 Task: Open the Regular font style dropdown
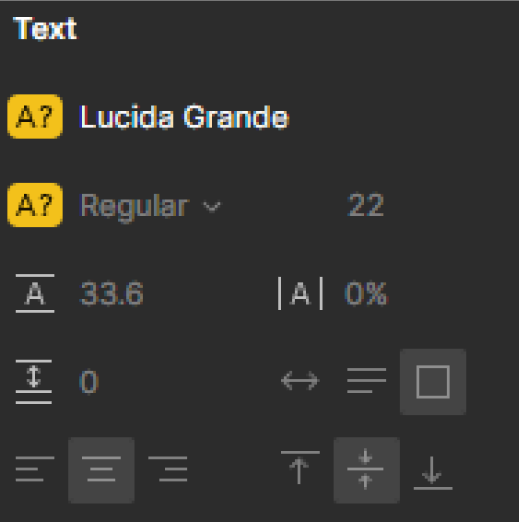click(150, 206)
